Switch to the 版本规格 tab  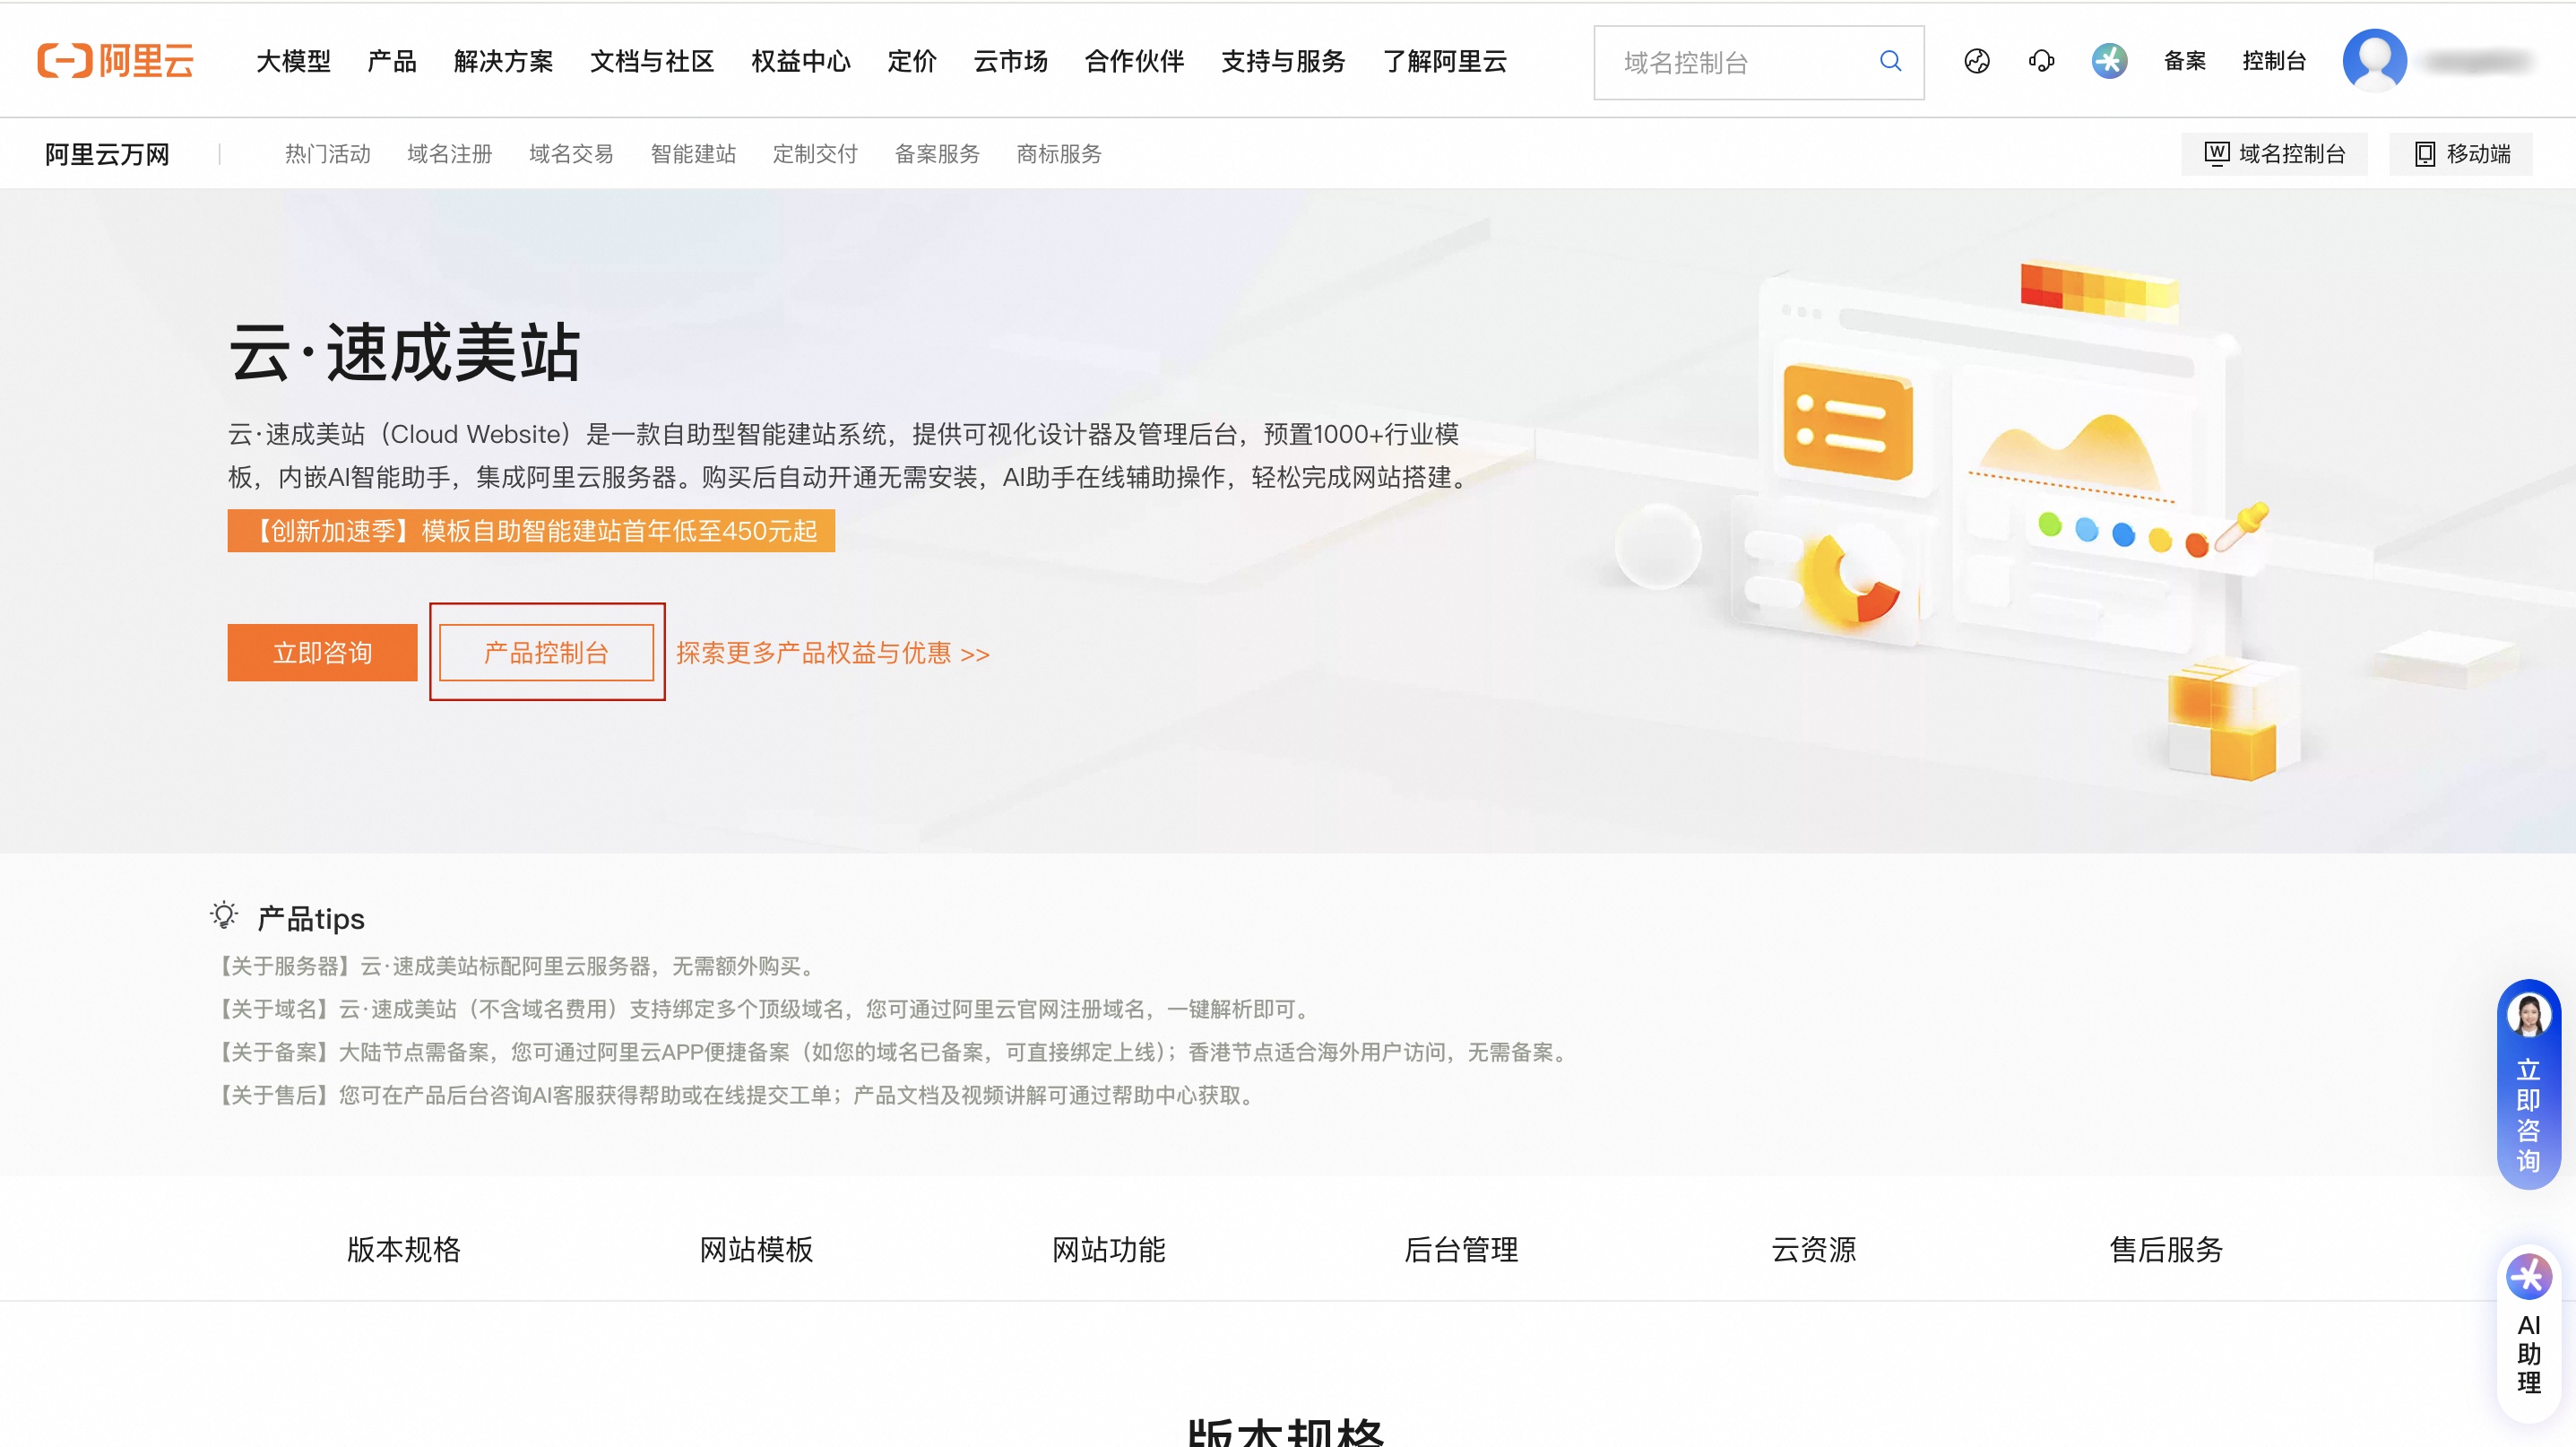pyautogui.click(x=404, y=1250)
